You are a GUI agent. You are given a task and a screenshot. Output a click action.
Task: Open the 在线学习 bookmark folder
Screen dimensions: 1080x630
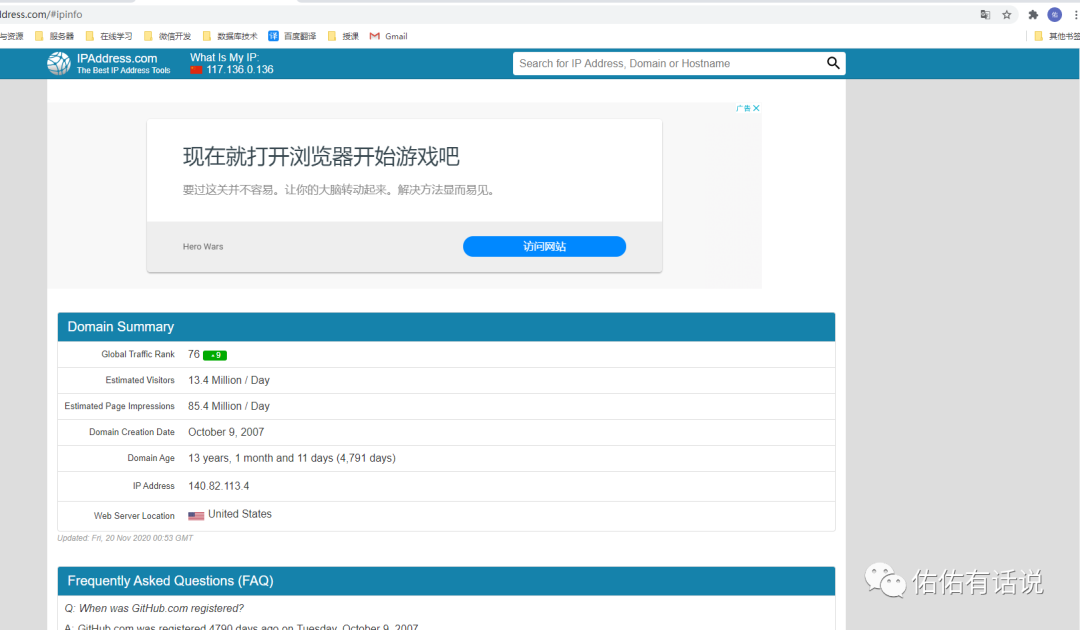coord(109,36)
